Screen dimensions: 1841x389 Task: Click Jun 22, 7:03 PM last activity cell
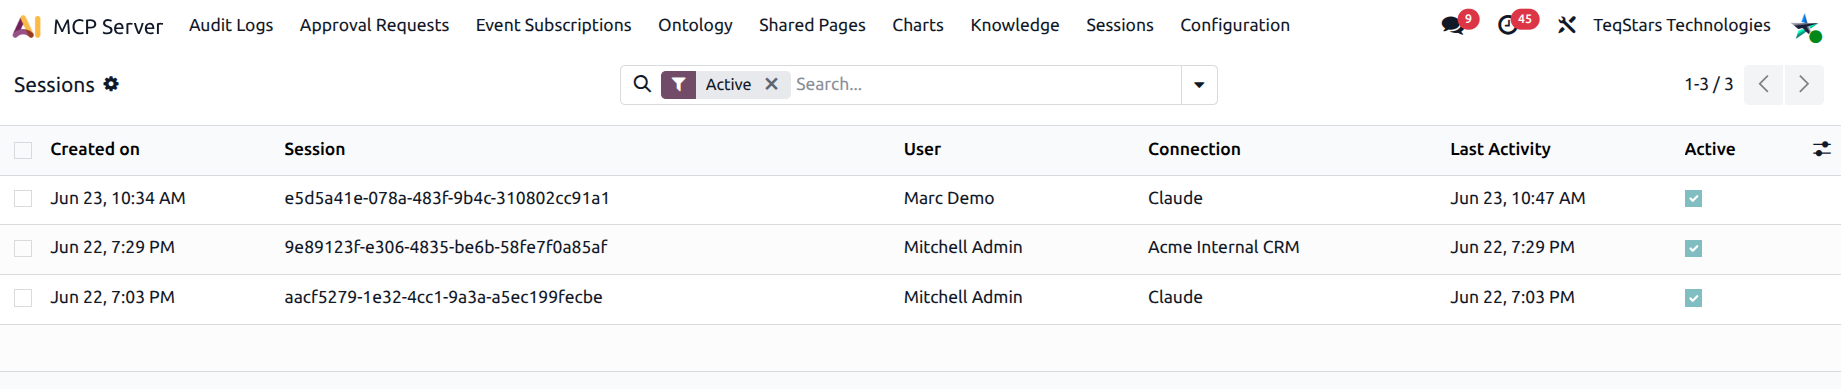click(1512, 297)
